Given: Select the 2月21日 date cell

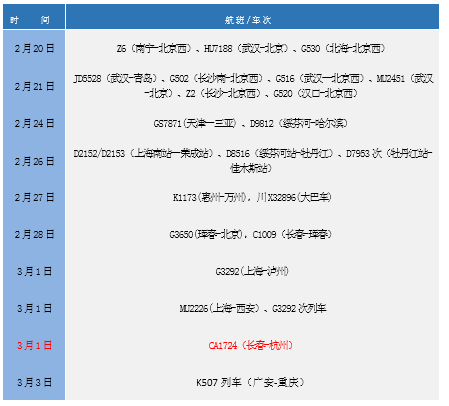Looking at the screenshot, I should click(34, 86).
